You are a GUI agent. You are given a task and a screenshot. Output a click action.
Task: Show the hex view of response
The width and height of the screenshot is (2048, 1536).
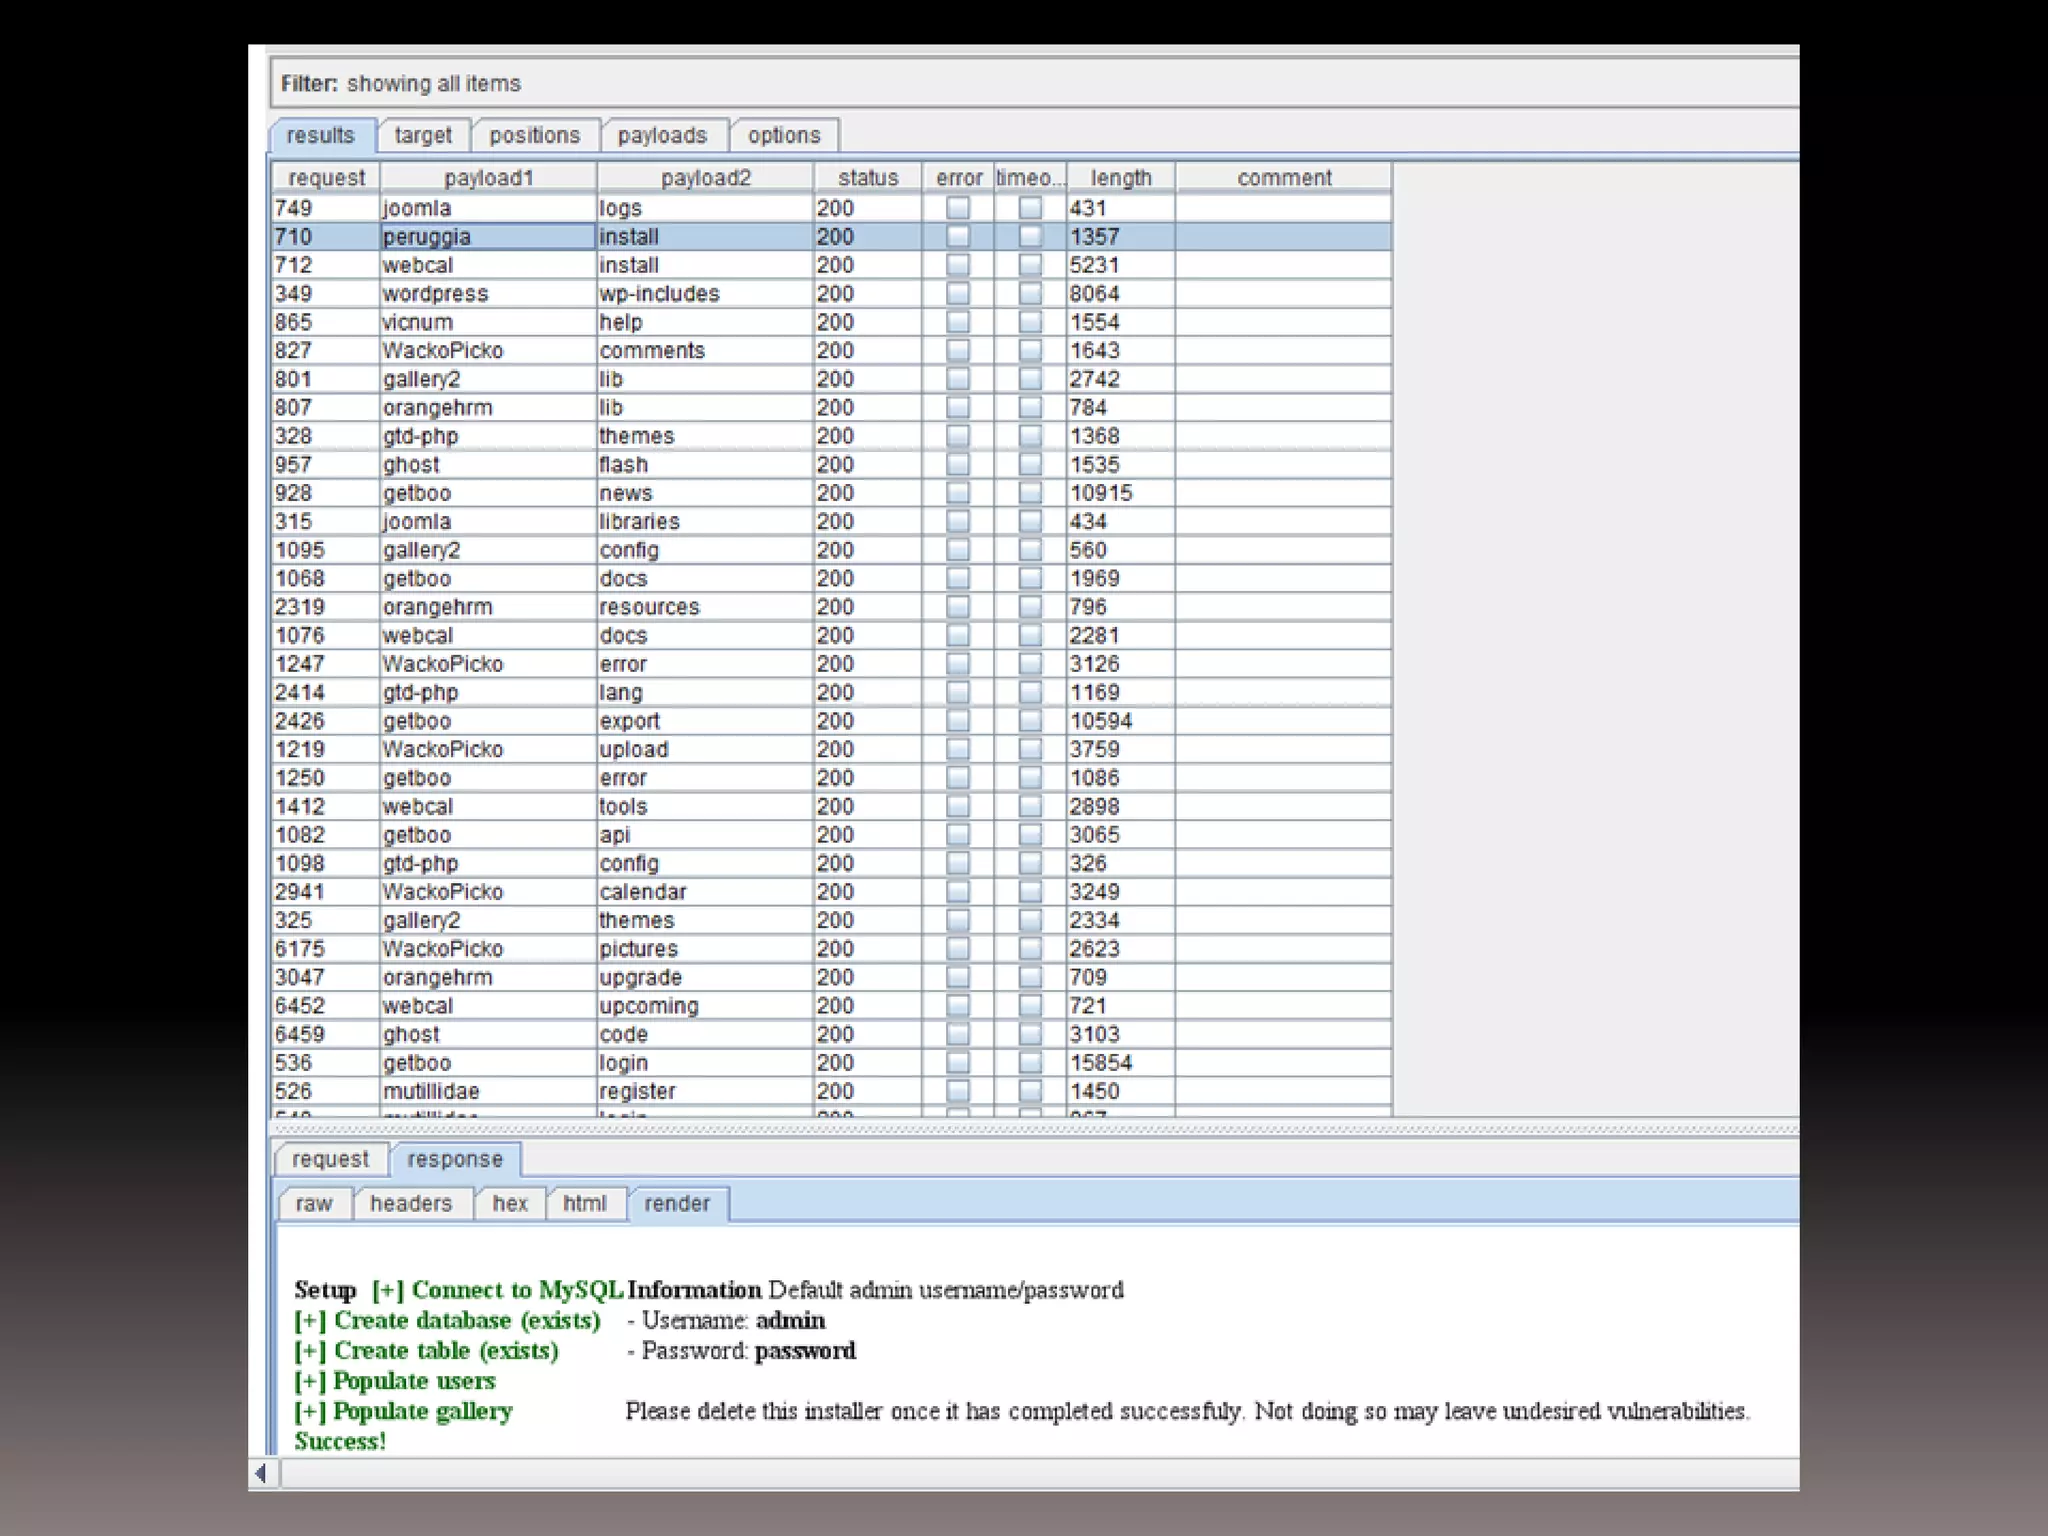(509, 1203)
